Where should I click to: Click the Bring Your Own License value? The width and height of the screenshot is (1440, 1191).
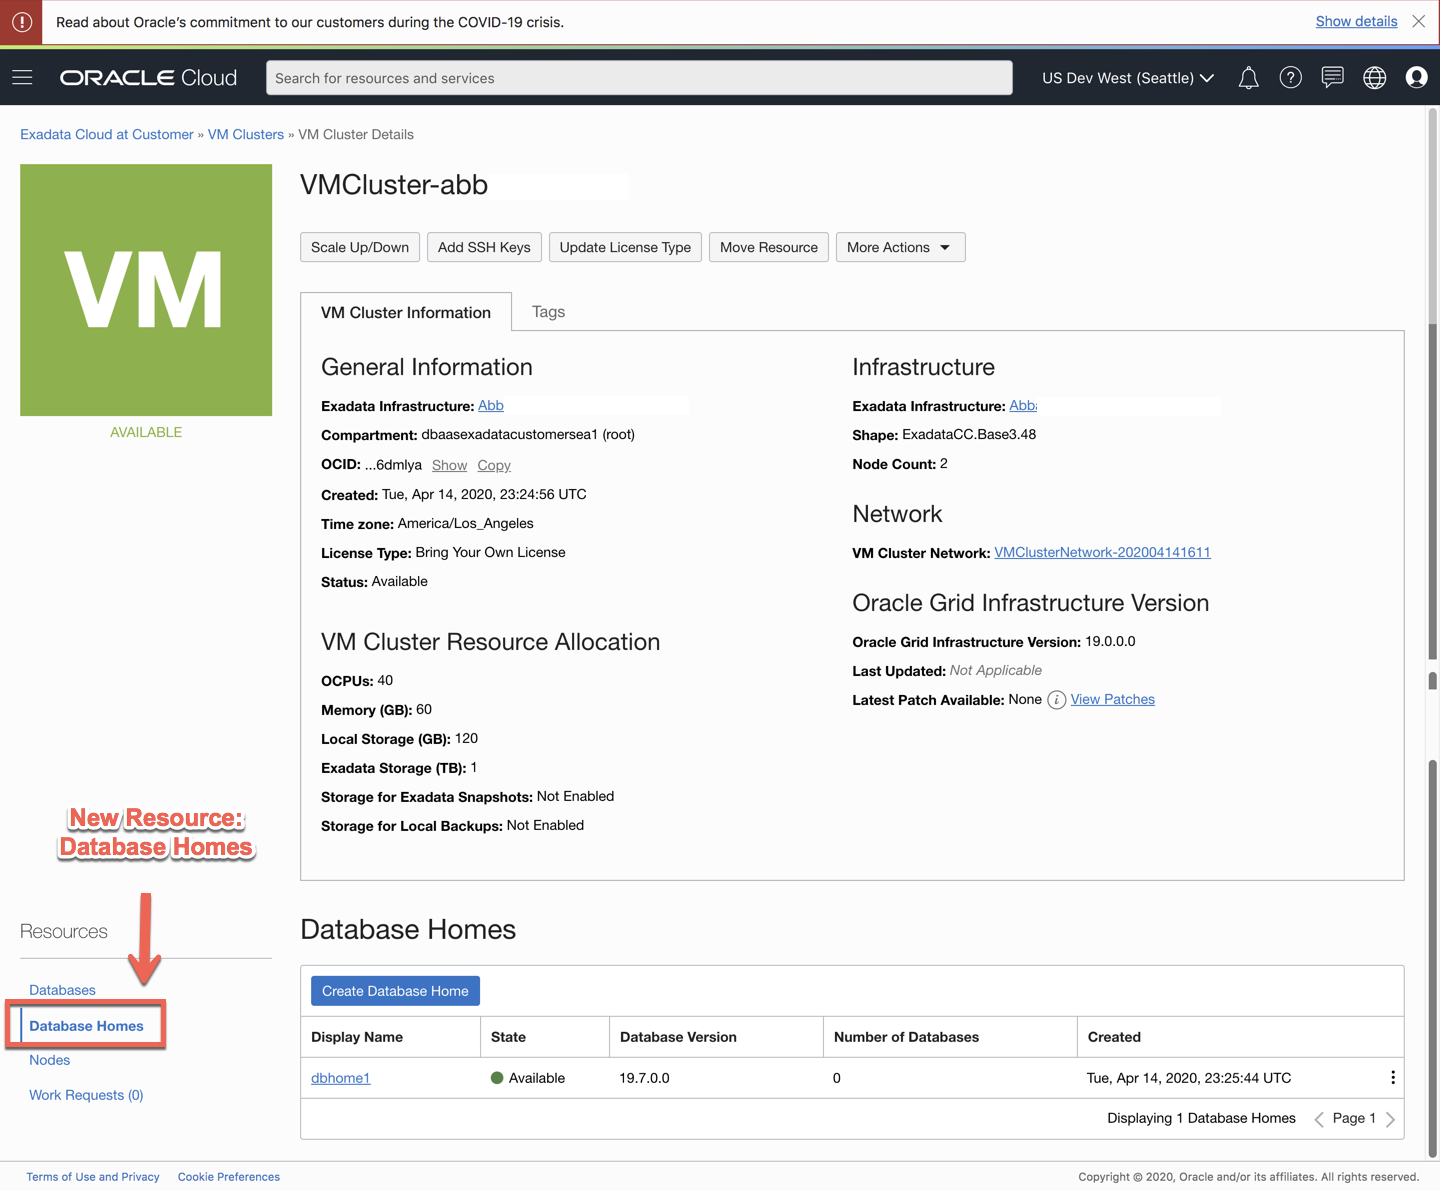tap(491, 552)
